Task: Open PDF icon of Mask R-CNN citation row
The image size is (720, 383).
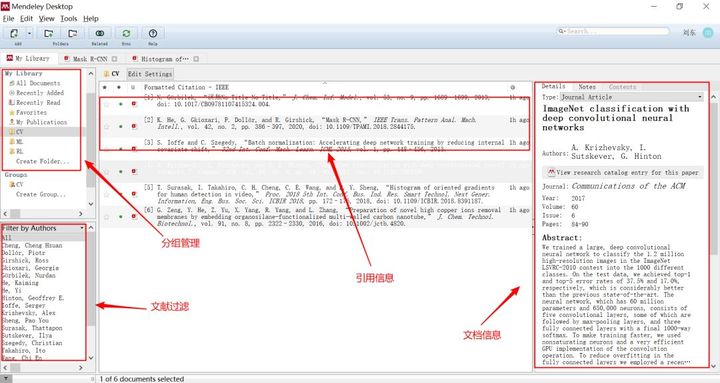Action: [x=134, y=126]
